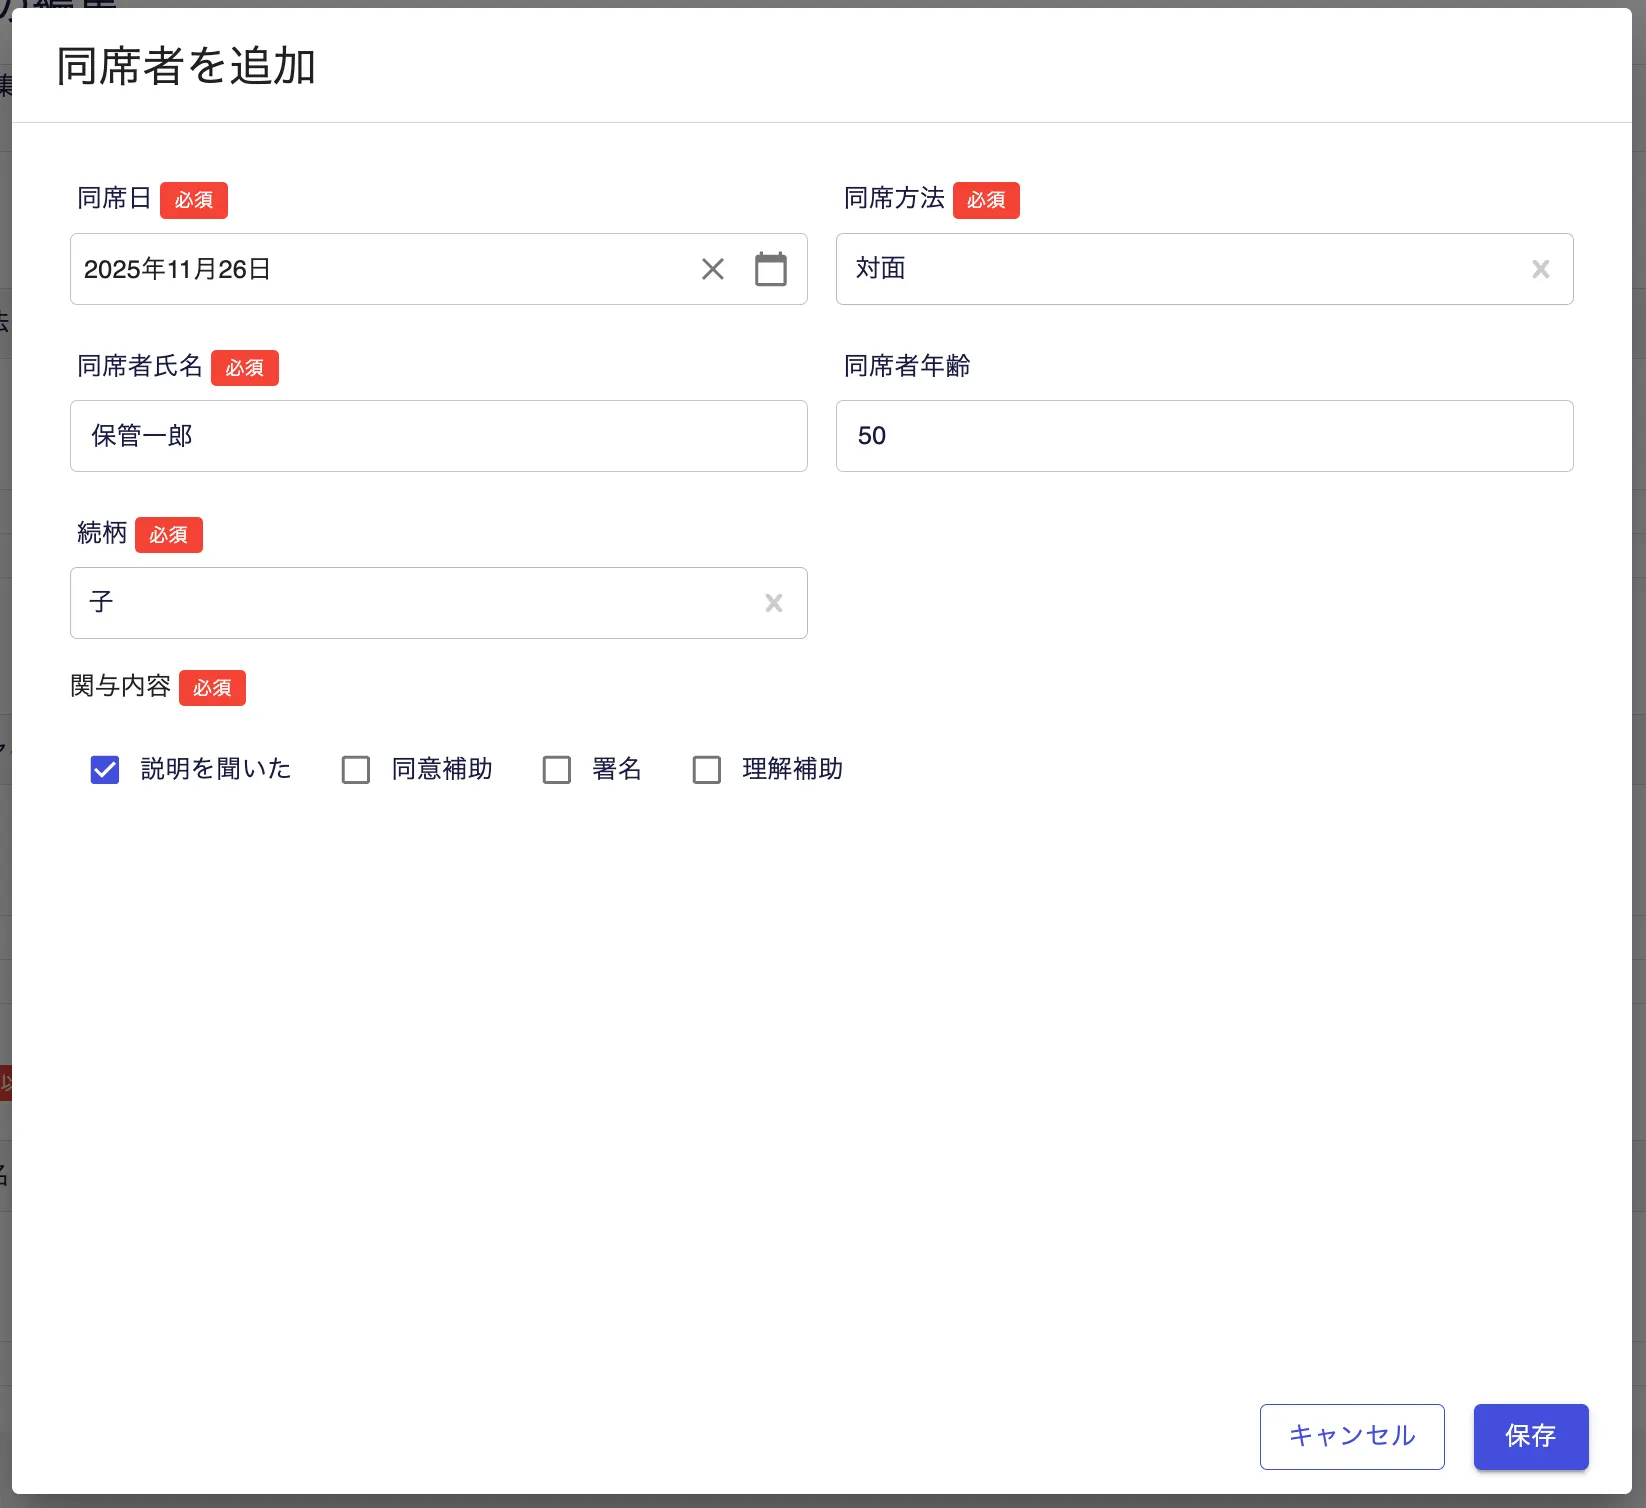The width and height of the screenshot is (1646, 1508).
Task: Enable the 同意補助 checkbox
Action: tap(356, 769)
